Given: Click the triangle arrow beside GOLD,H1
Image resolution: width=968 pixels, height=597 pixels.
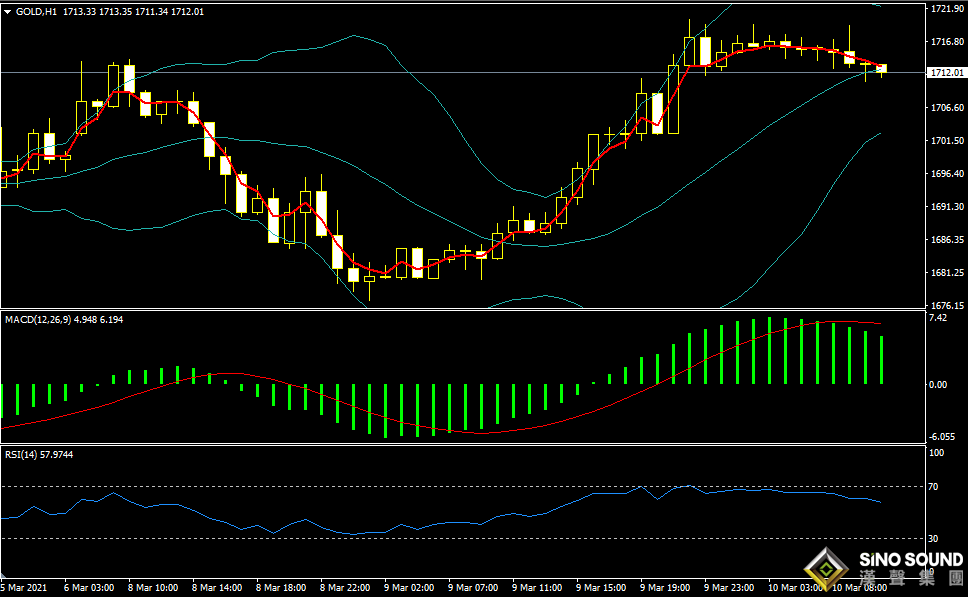Looking at the screenshot, I should pyautogui.click(x=8, y=11).
